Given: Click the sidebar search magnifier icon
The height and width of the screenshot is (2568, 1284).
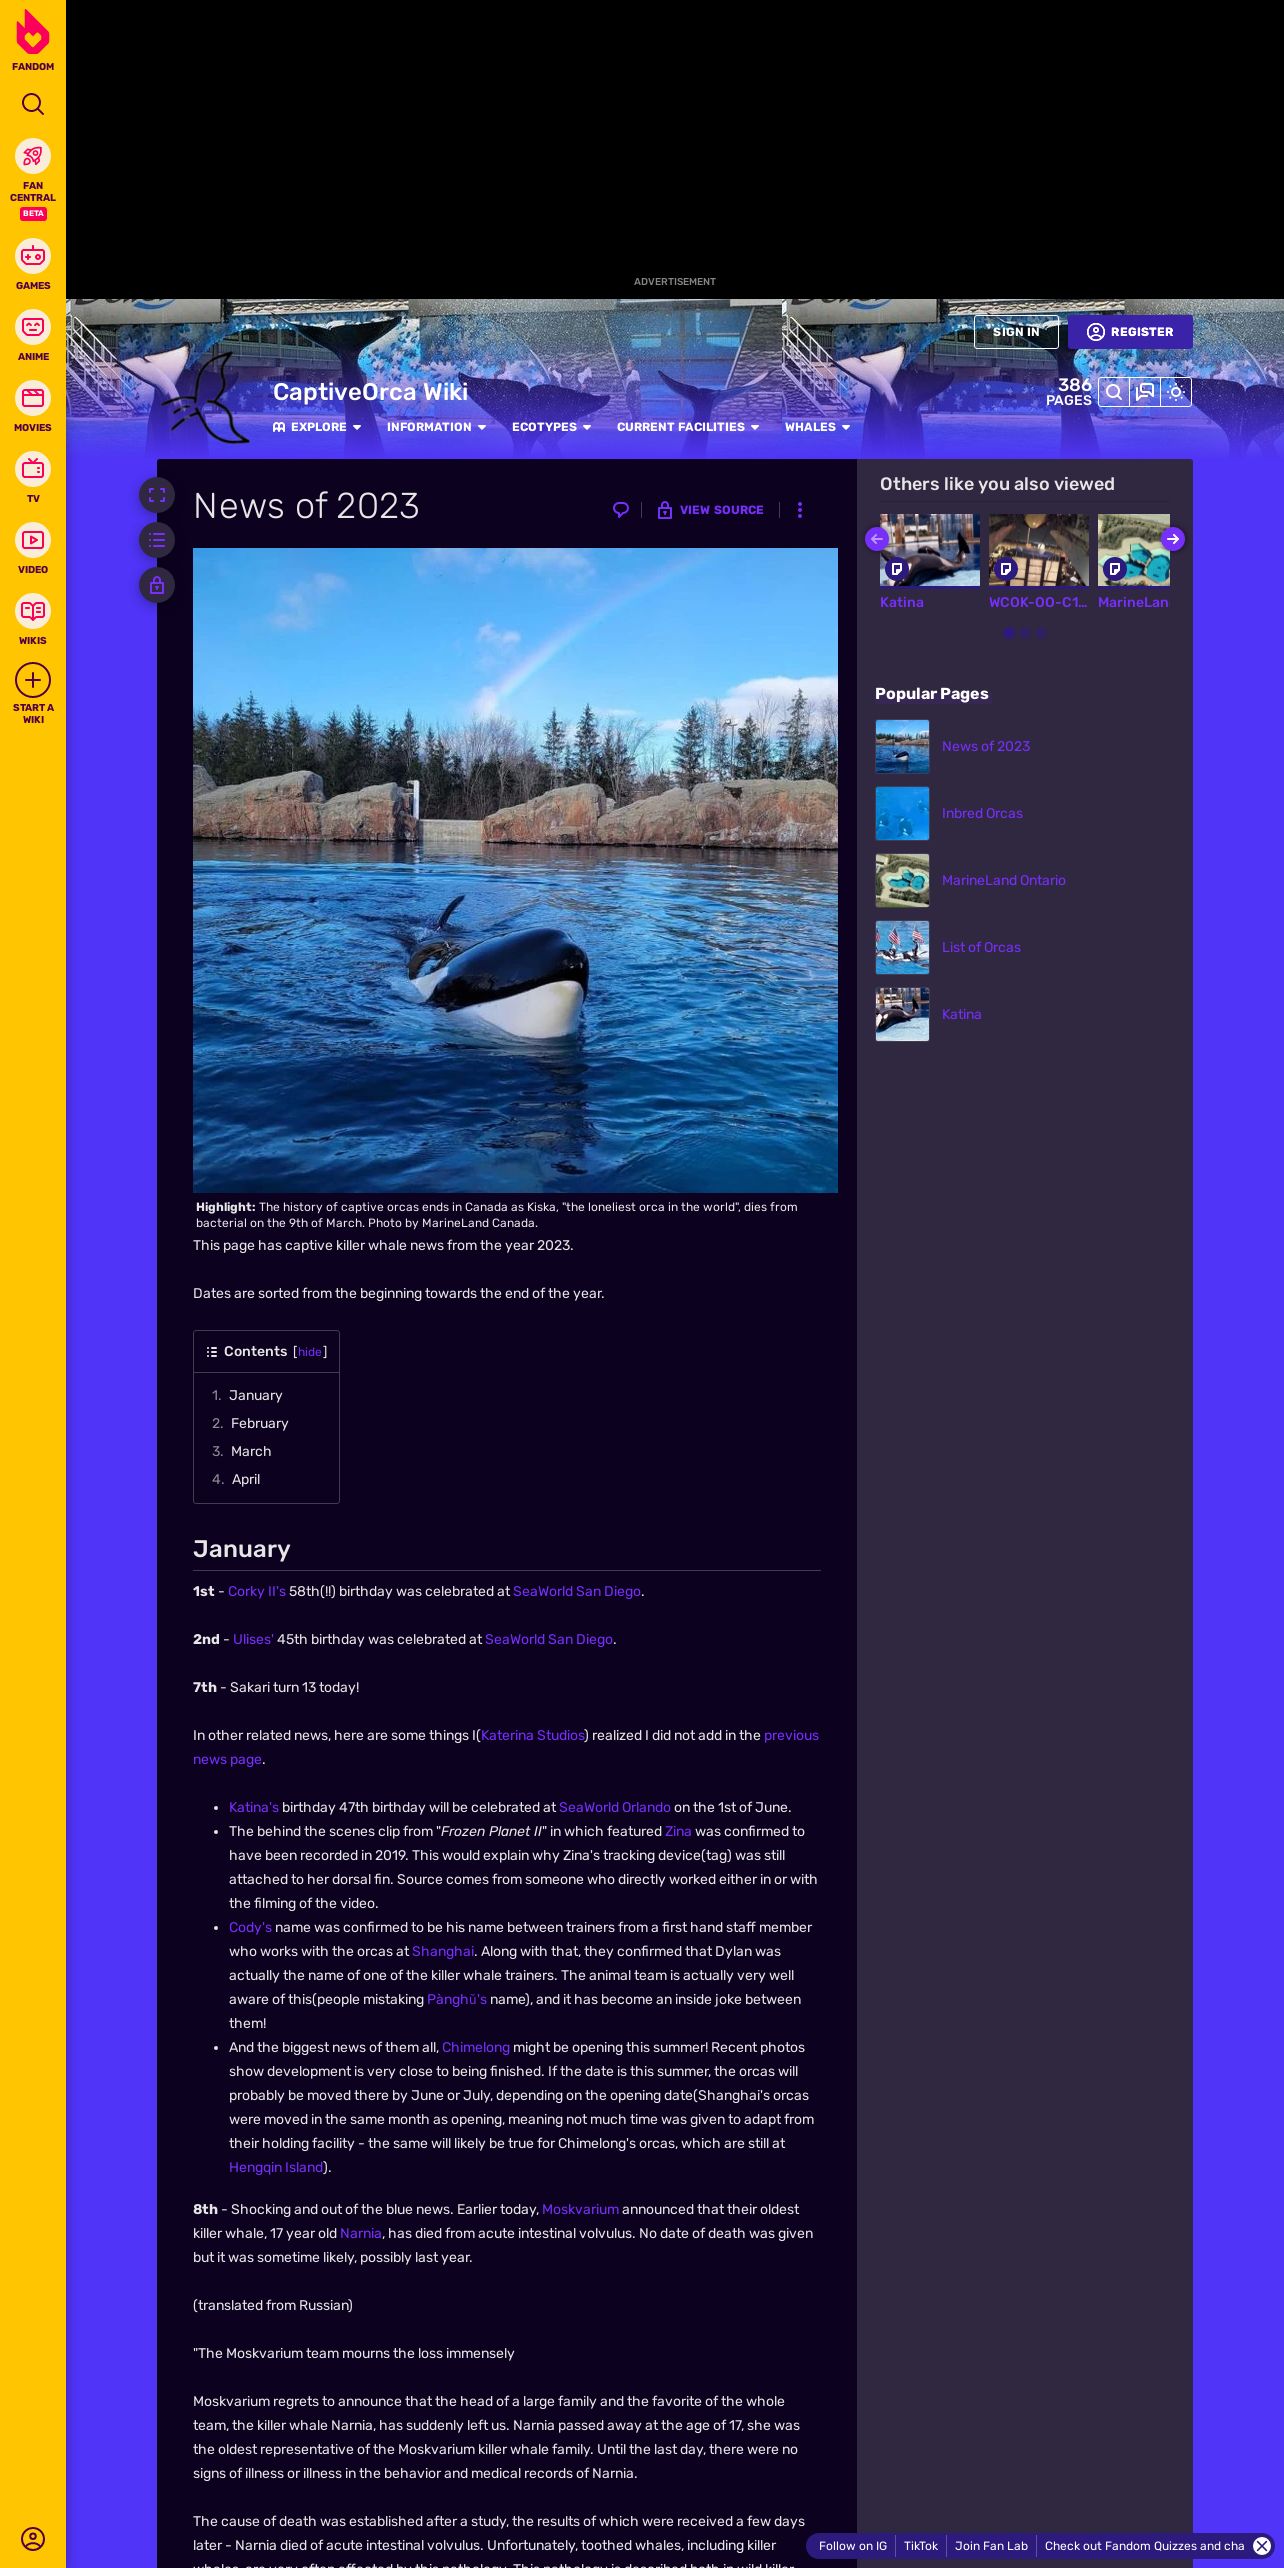Looking at the screenshot, I should (x=33, y=104).
